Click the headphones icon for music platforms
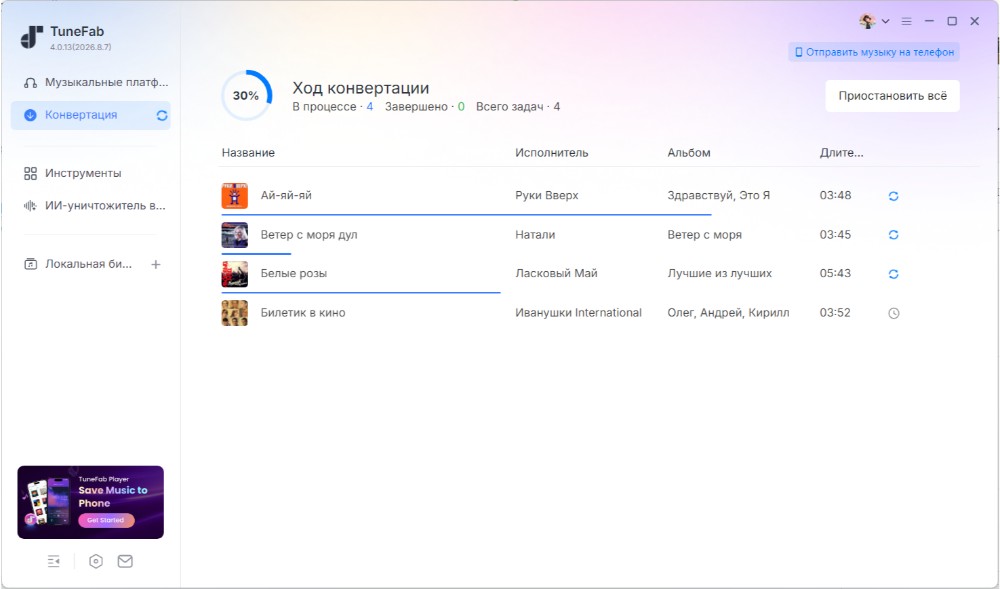Viewport: 1000px width, 589px height. click(30, 83)
